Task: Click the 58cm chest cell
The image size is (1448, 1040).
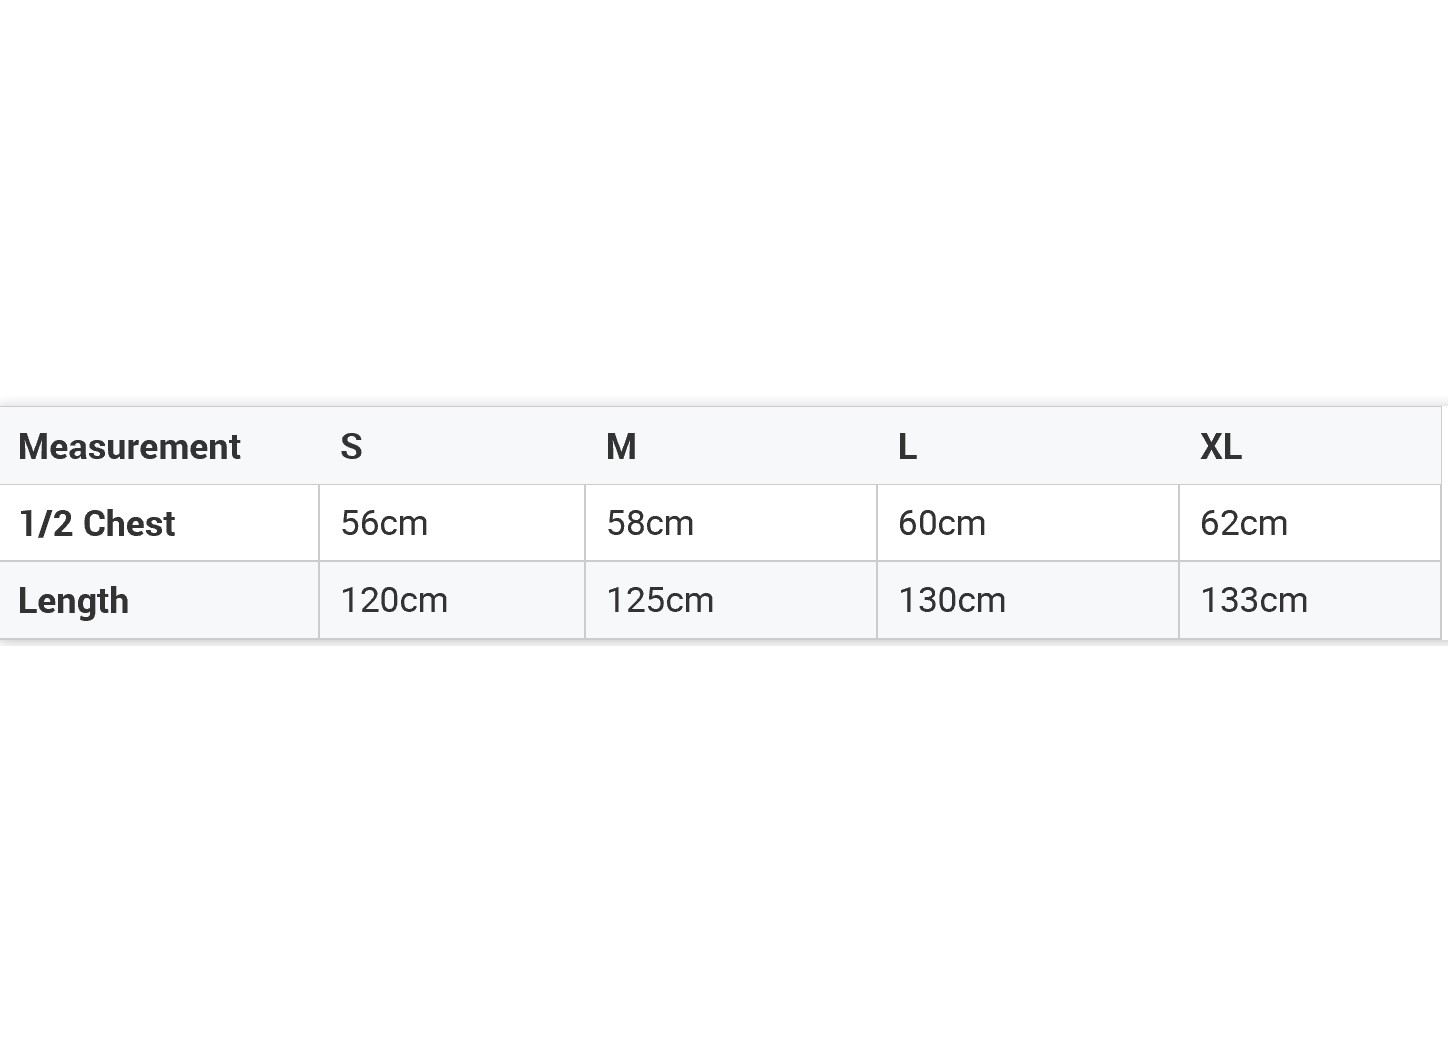Action: point(650,523)
